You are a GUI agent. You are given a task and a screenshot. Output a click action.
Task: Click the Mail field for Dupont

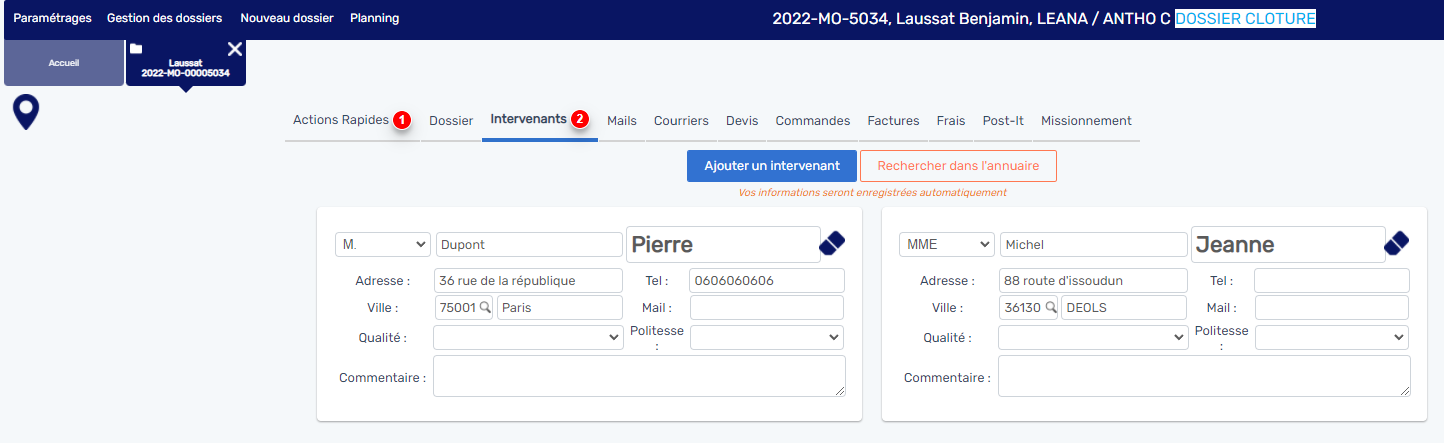[x=766, y=308]
